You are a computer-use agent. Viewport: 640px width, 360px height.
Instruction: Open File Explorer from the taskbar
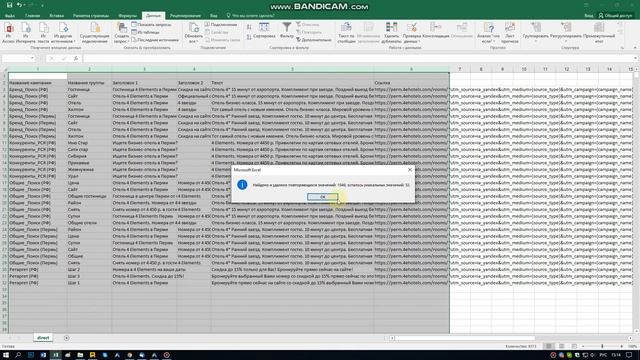point(80,355)
